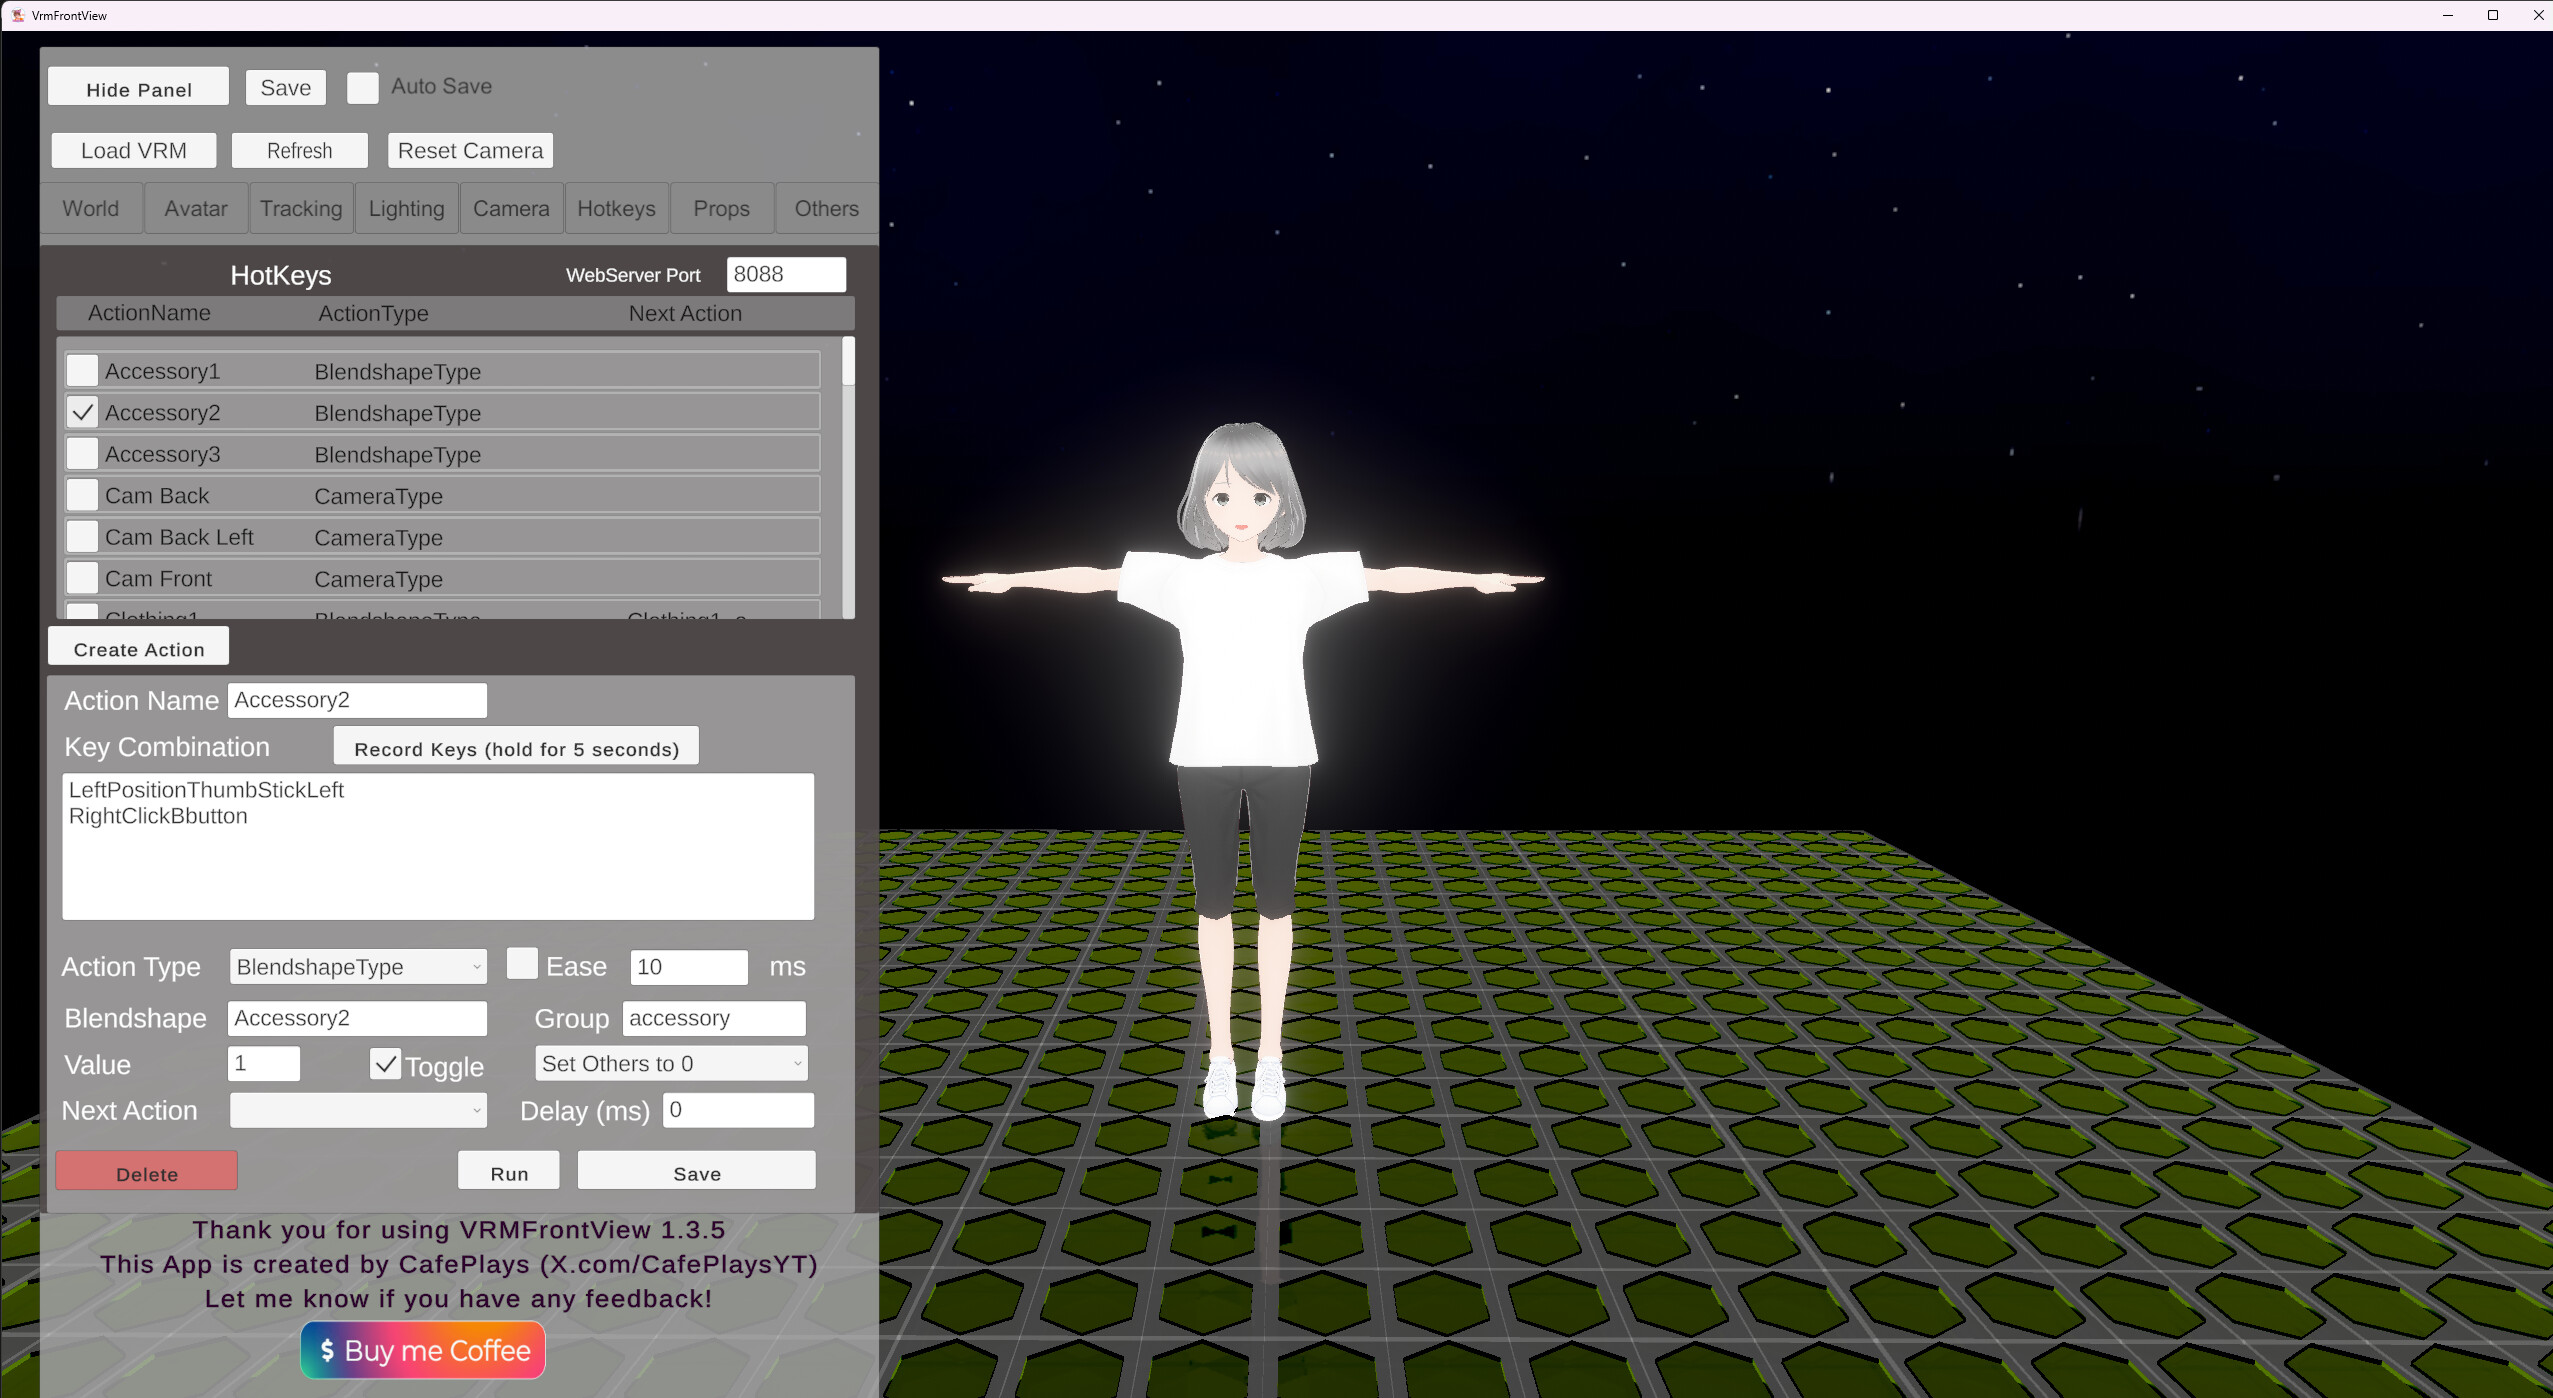Open the Tracking tab
The image size is (2553, 1398).
point(300,208)
